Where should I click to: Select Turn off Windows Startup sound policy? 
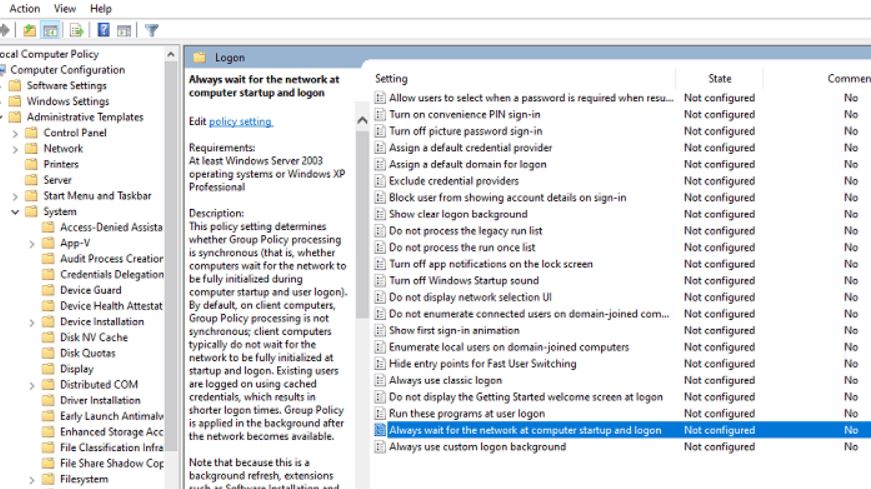click(464, 281)
